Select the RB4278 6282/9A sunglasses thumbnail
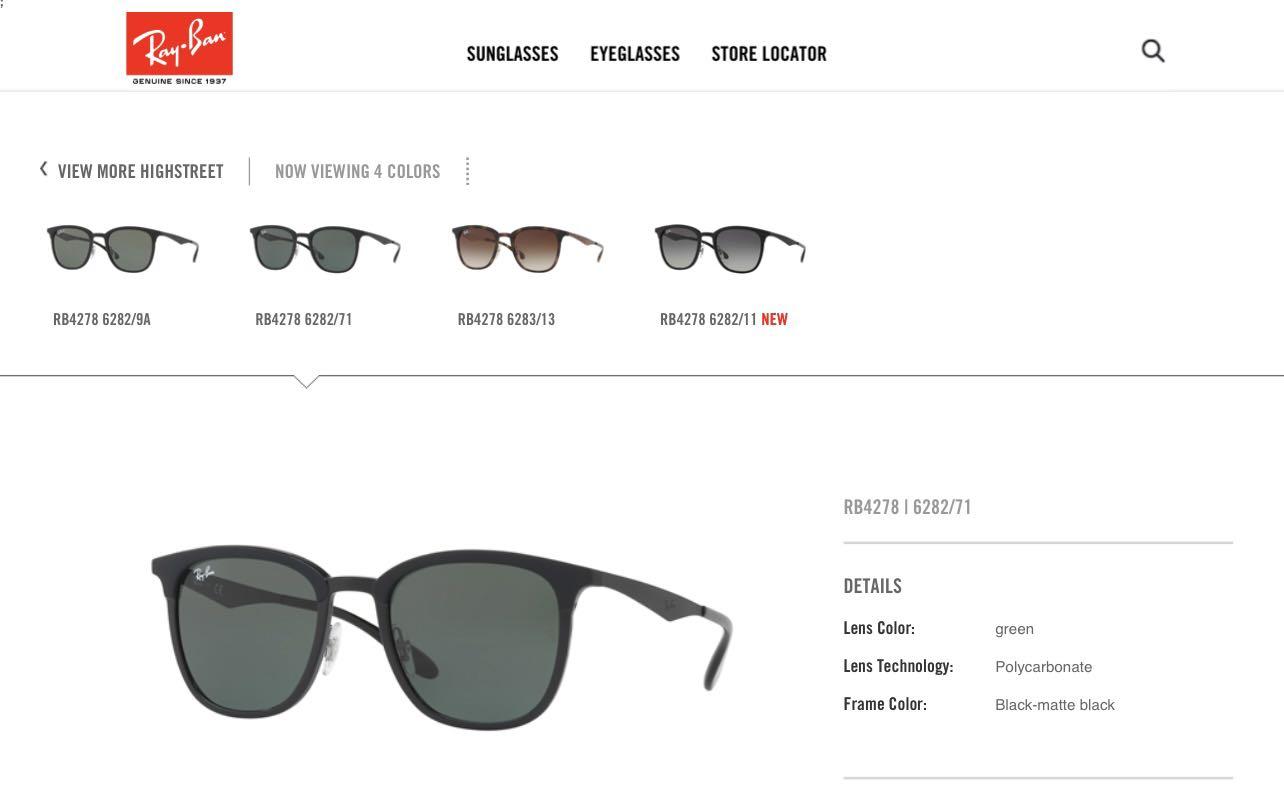The width and height of the screenshot is (1284, 805). pyautogui.click(x=123, y=249)
